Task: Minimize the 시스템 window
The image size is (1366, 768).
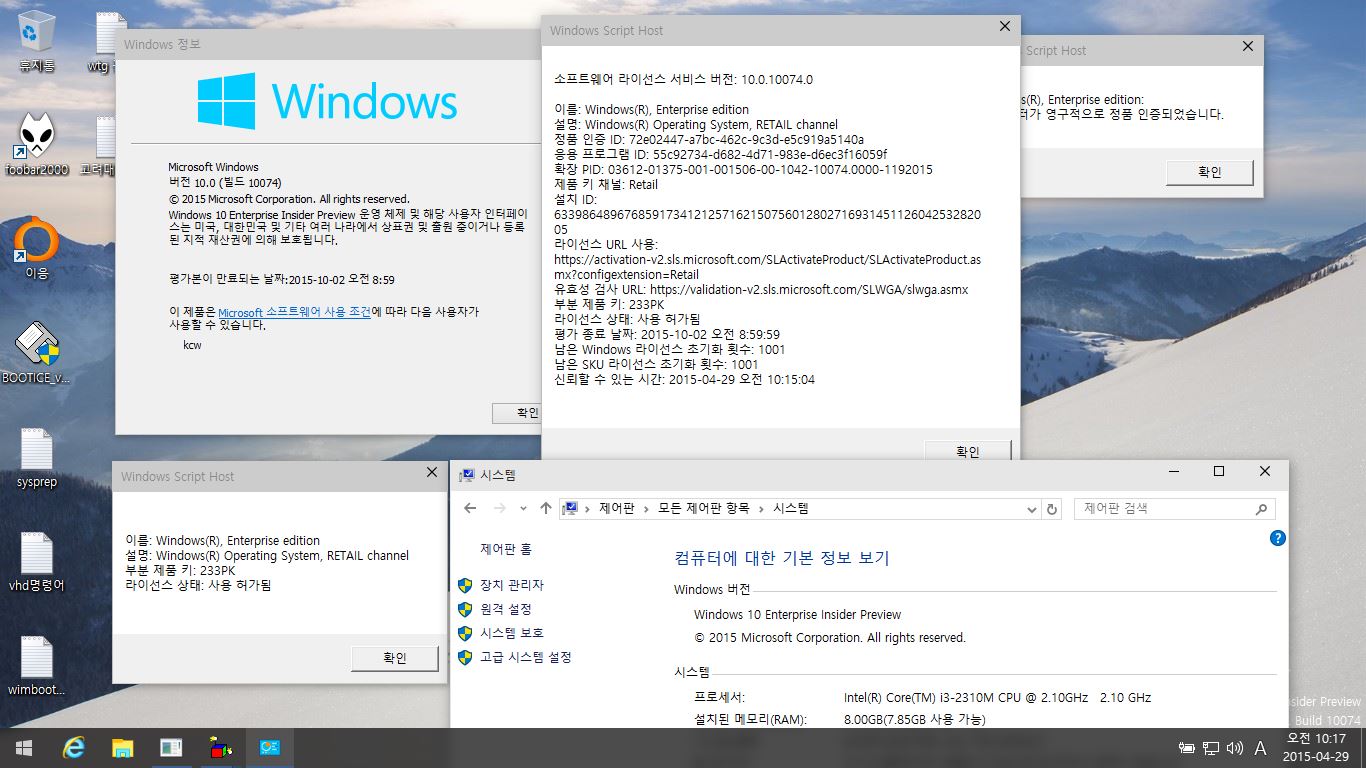Action: 1172,472
